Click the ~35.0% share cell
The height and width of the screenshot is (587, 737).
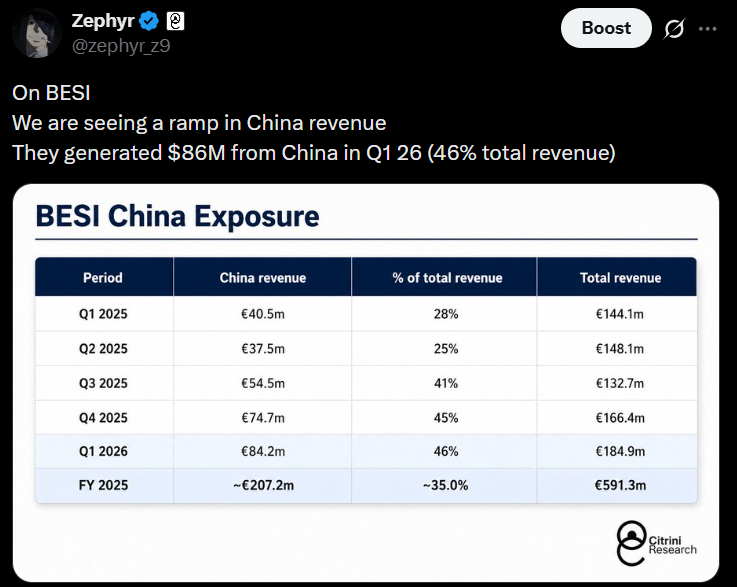point(446,485)
